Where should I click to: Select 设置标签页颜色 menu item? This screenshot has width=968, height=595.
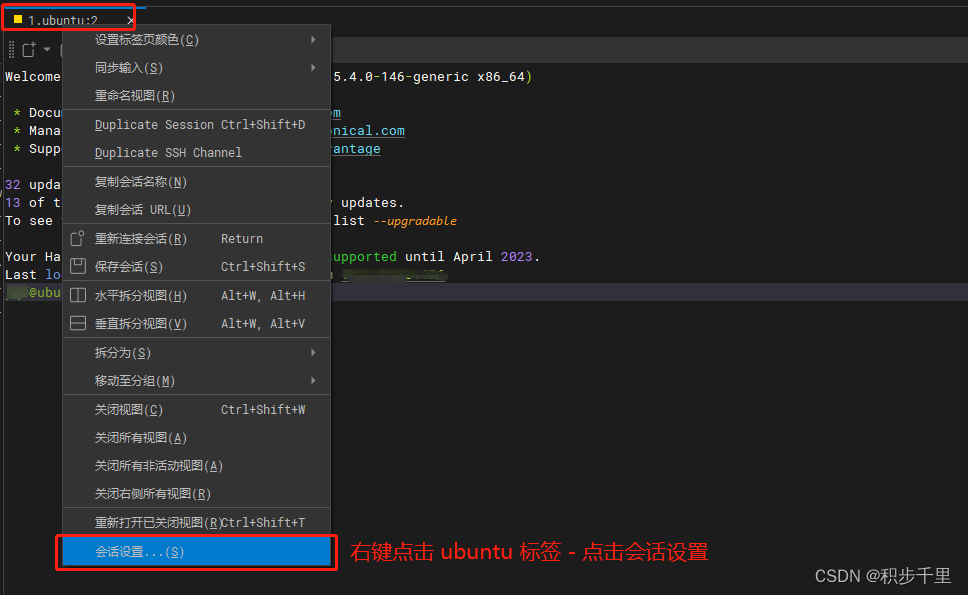[196, 40]
